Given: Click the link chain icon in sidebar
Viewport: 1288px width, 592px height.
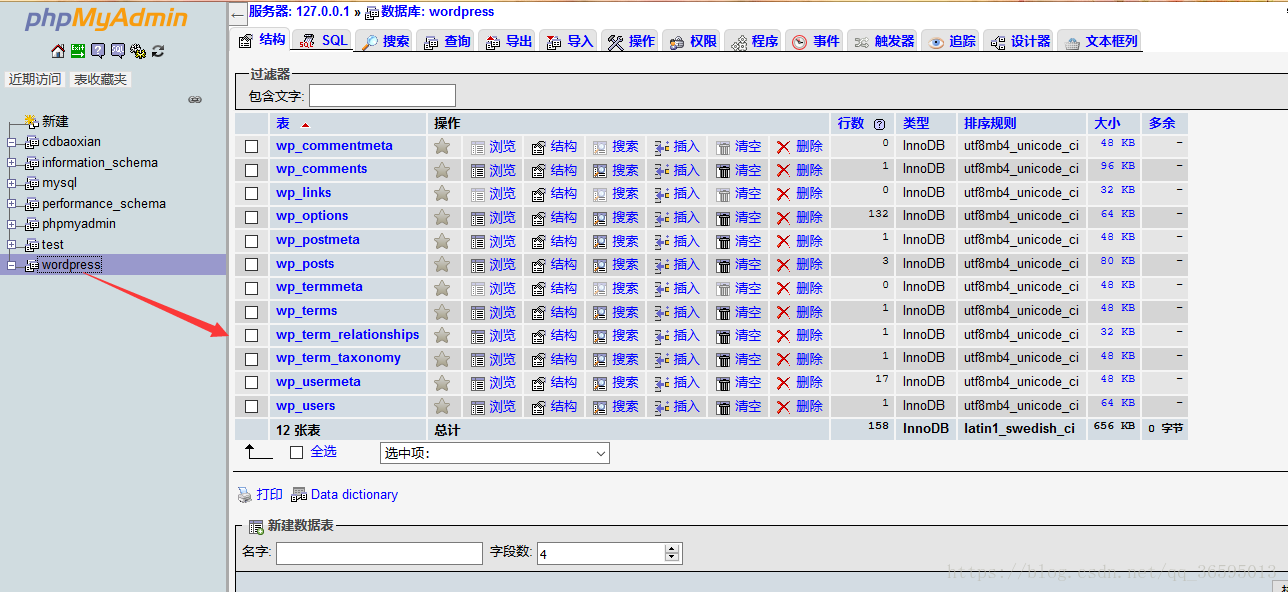Looking at the screenshot, I should (195, 99).
